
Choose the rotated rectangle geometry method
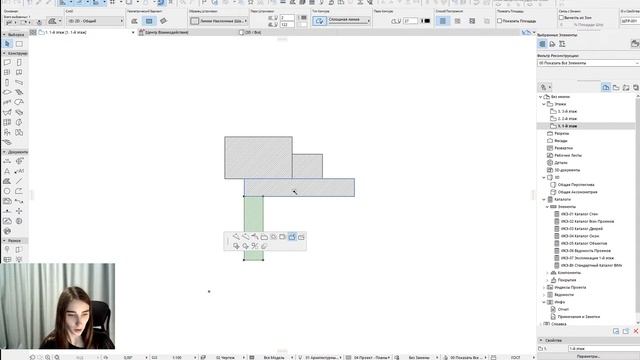164,21
